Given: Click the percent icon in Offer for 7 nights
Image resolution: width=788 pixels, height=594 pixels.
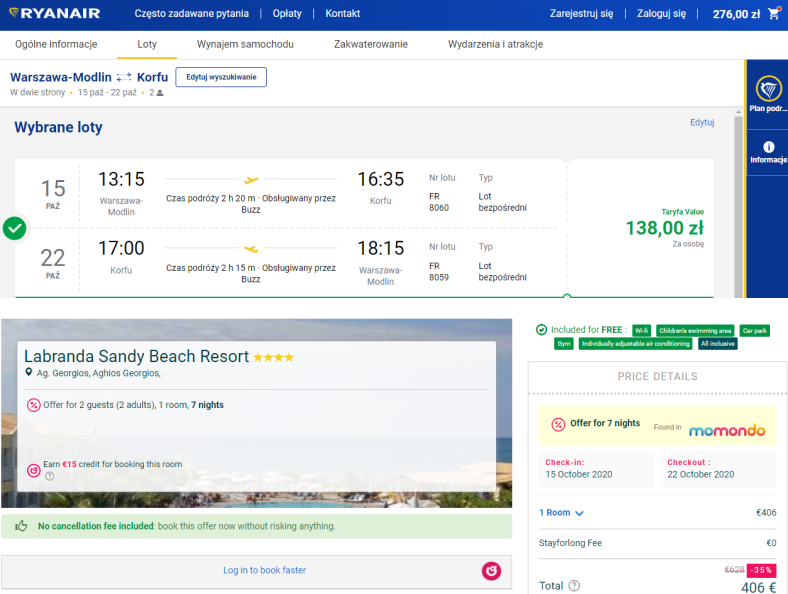Looking at the screenshot, I should pos(558,425).
